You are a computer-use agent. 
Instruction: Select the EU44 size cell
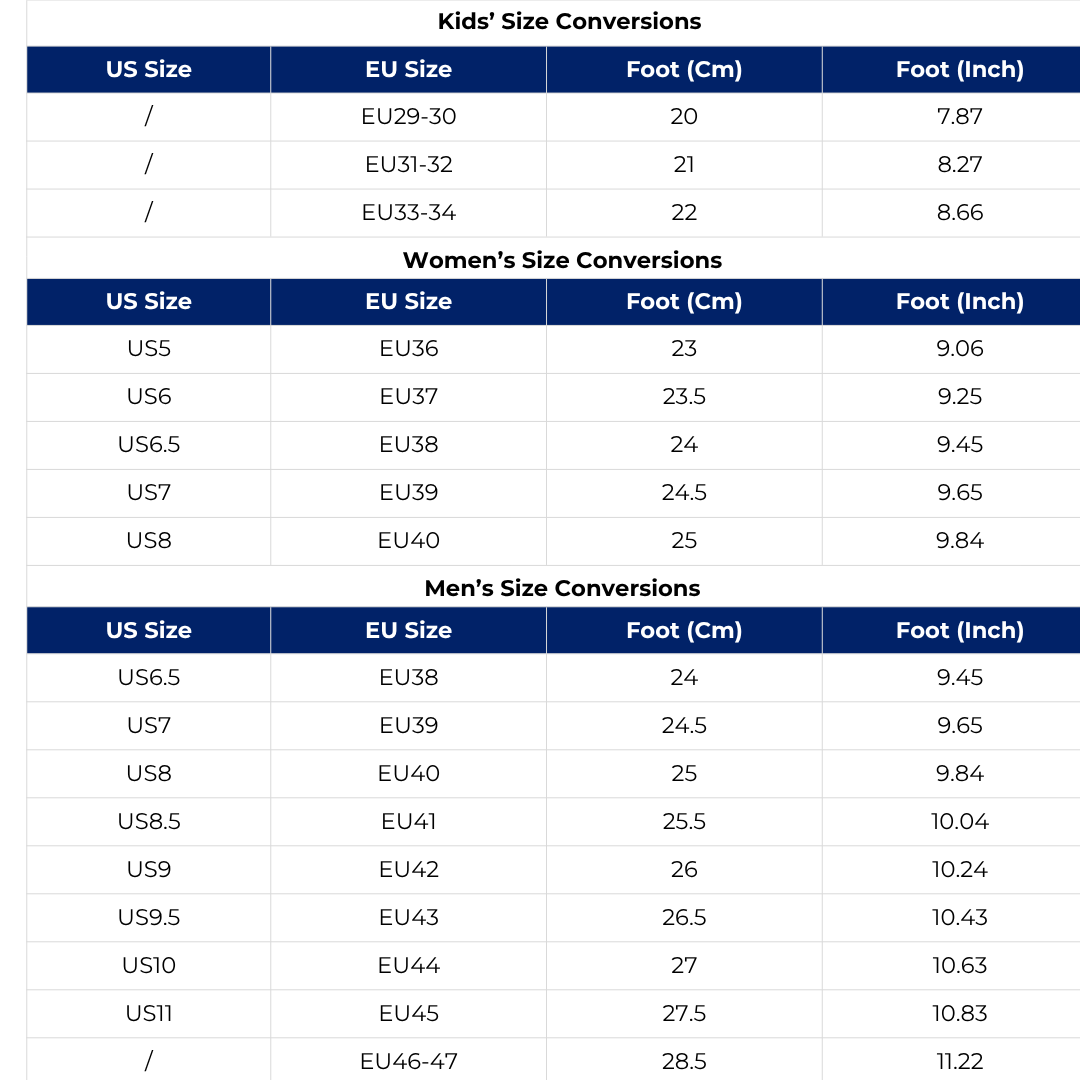coord(408,966)
